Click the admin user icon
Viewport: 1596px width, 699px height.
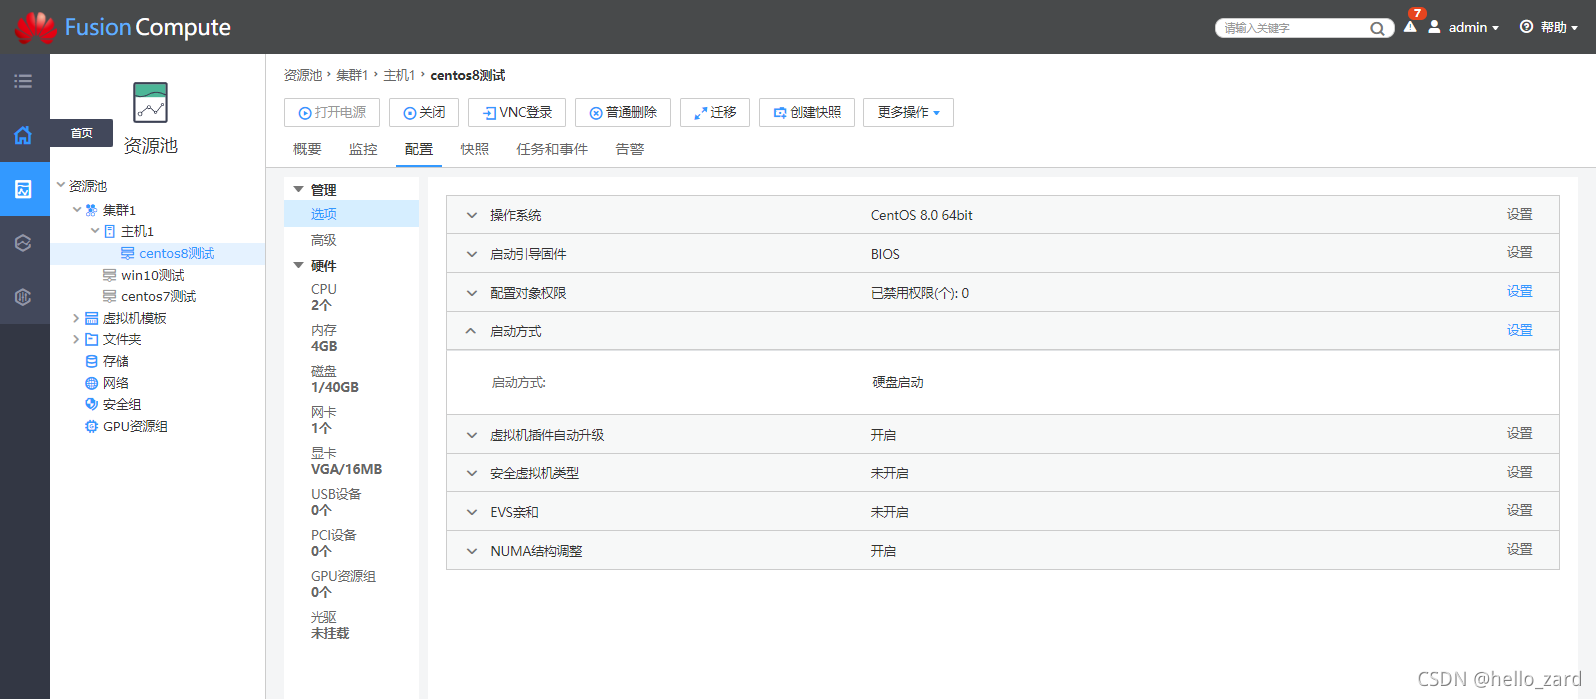click(1434, 27)
